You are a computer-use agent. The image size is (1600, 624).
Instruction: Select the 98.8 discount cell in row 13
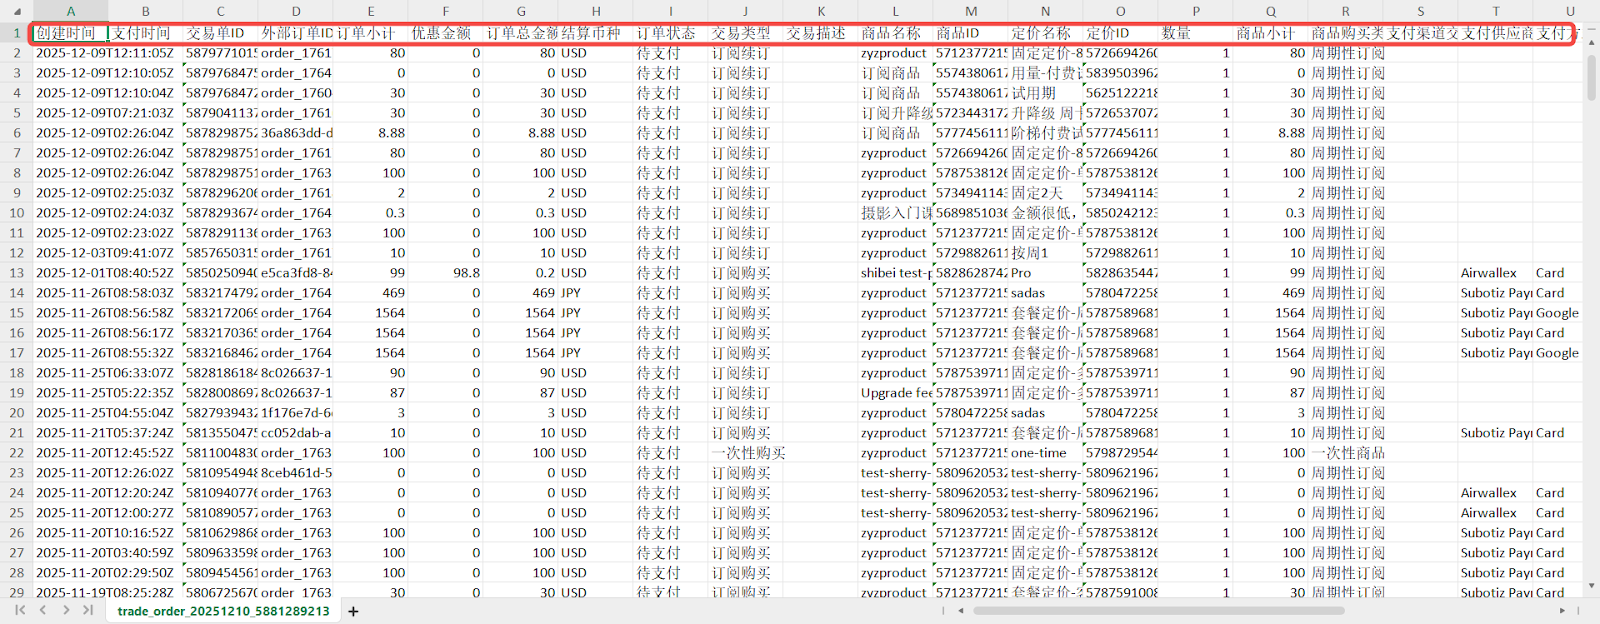point(445,273)
